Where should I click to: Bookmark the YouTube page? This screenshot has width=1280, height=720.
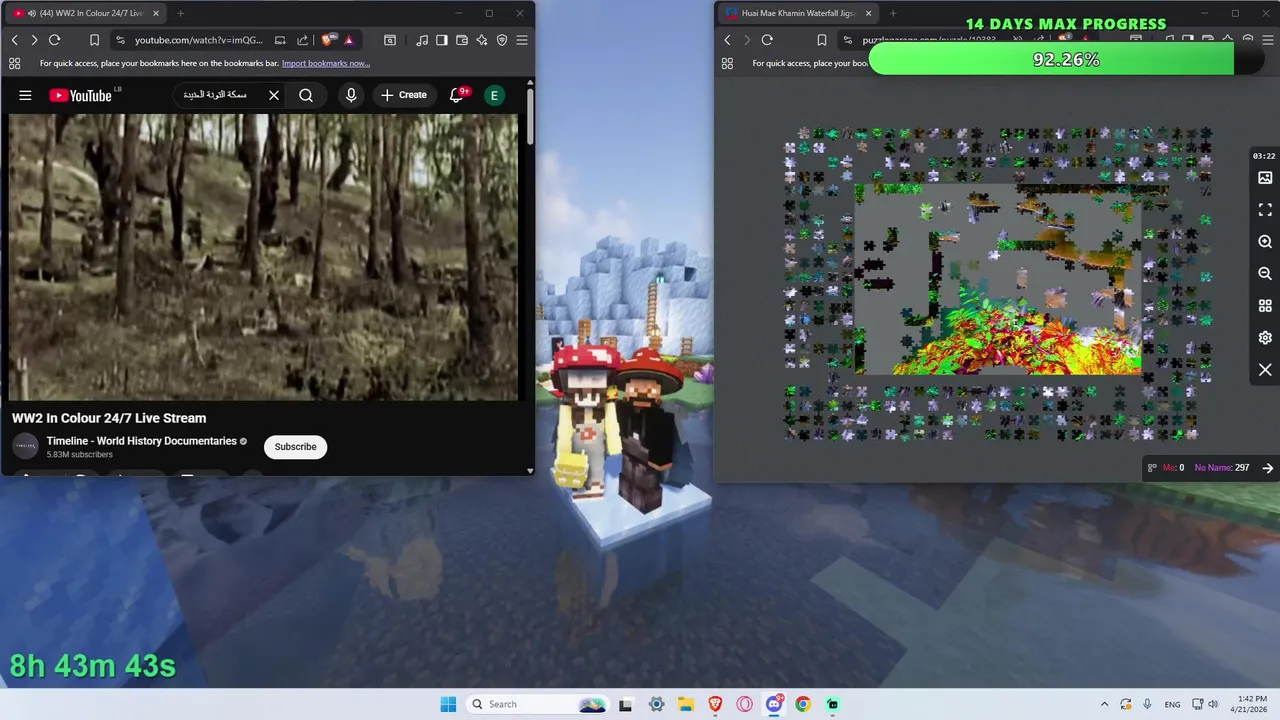pyautogui.click(x=94, y=40)
